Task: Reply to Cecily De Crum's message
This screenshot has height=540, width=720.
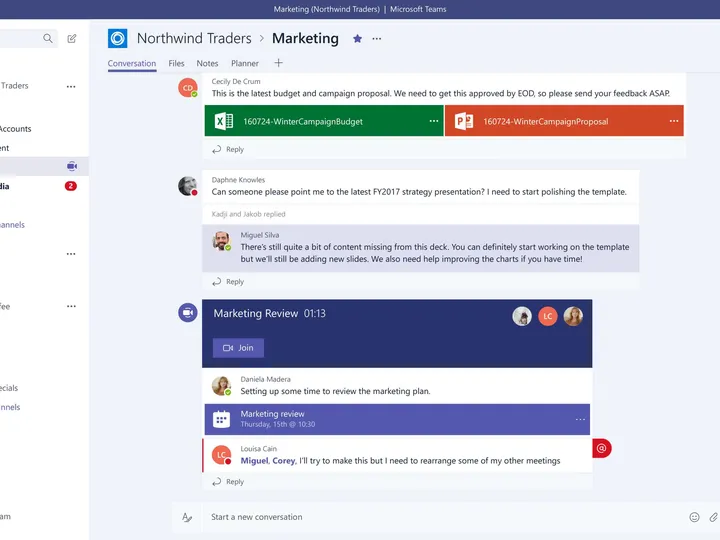Action: click(x=228, y=149)
